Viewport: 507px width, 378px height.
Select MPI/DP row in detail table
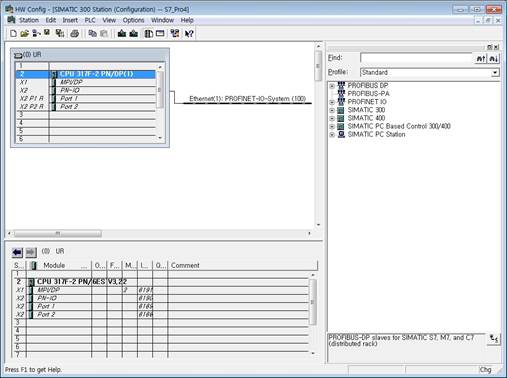tap(161, 290)
